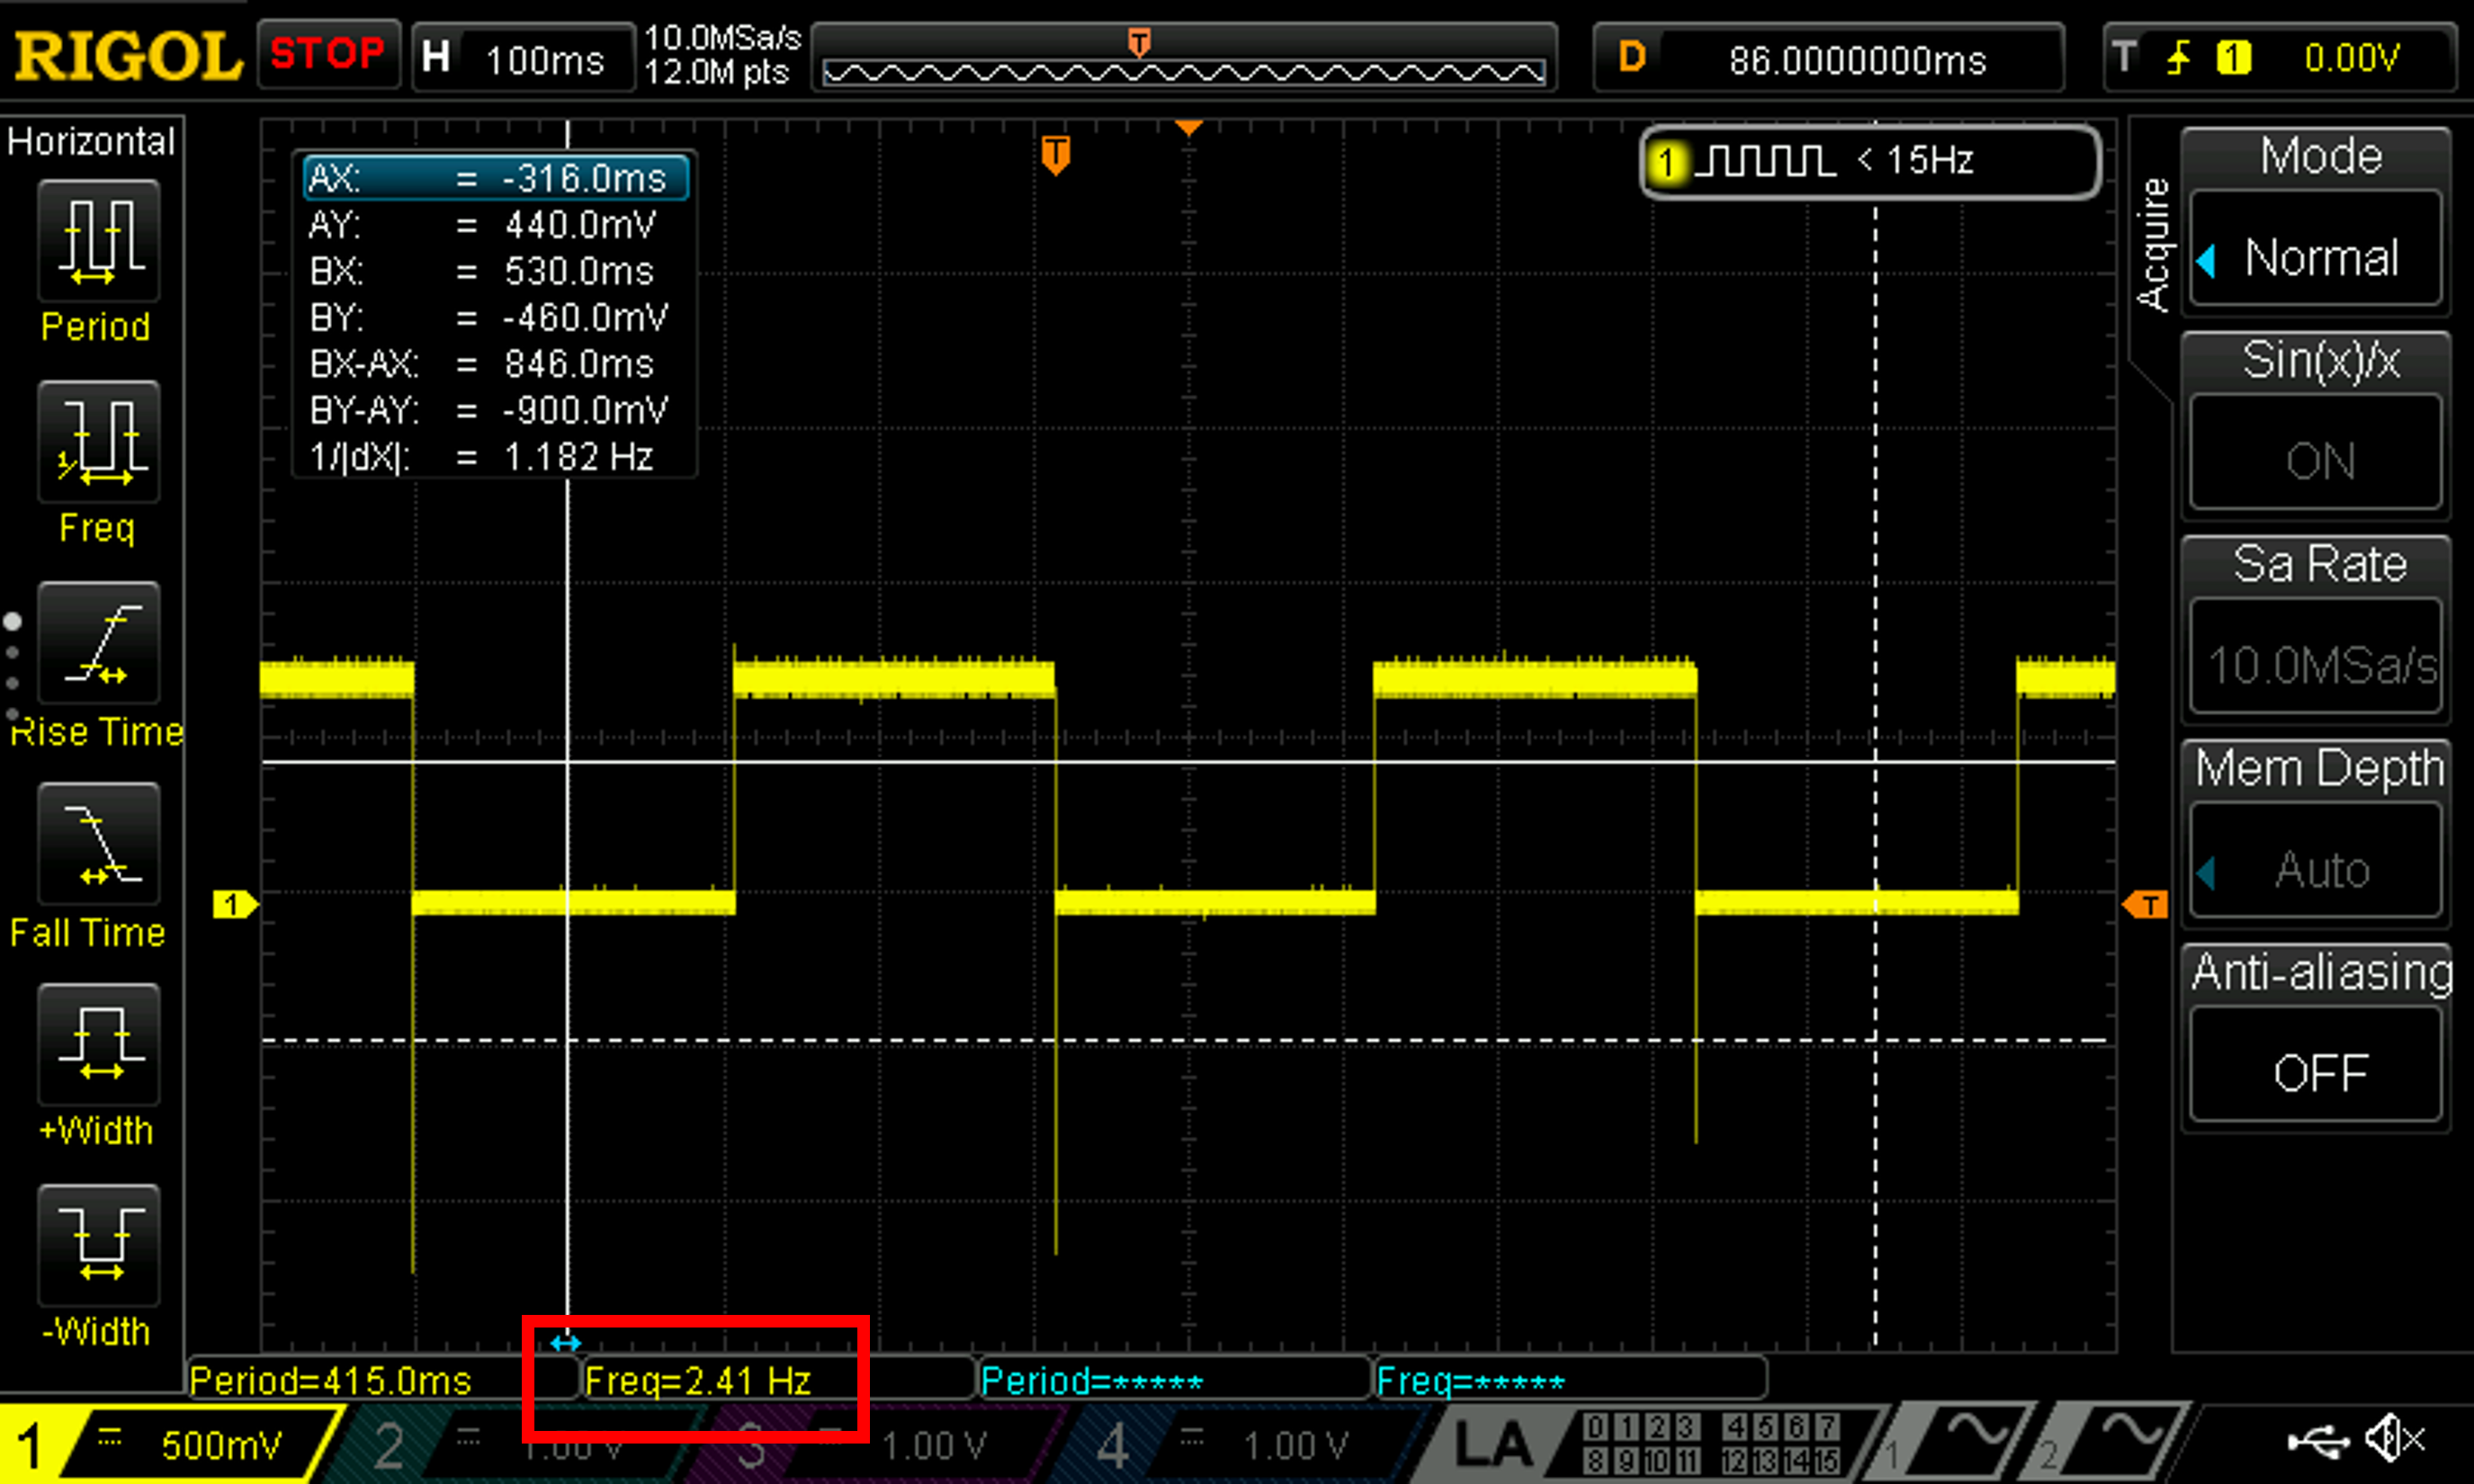Click the Rise Time measurement icon
The width and height of the screenshot is (2474, 1484).
[x=98, y=643]
